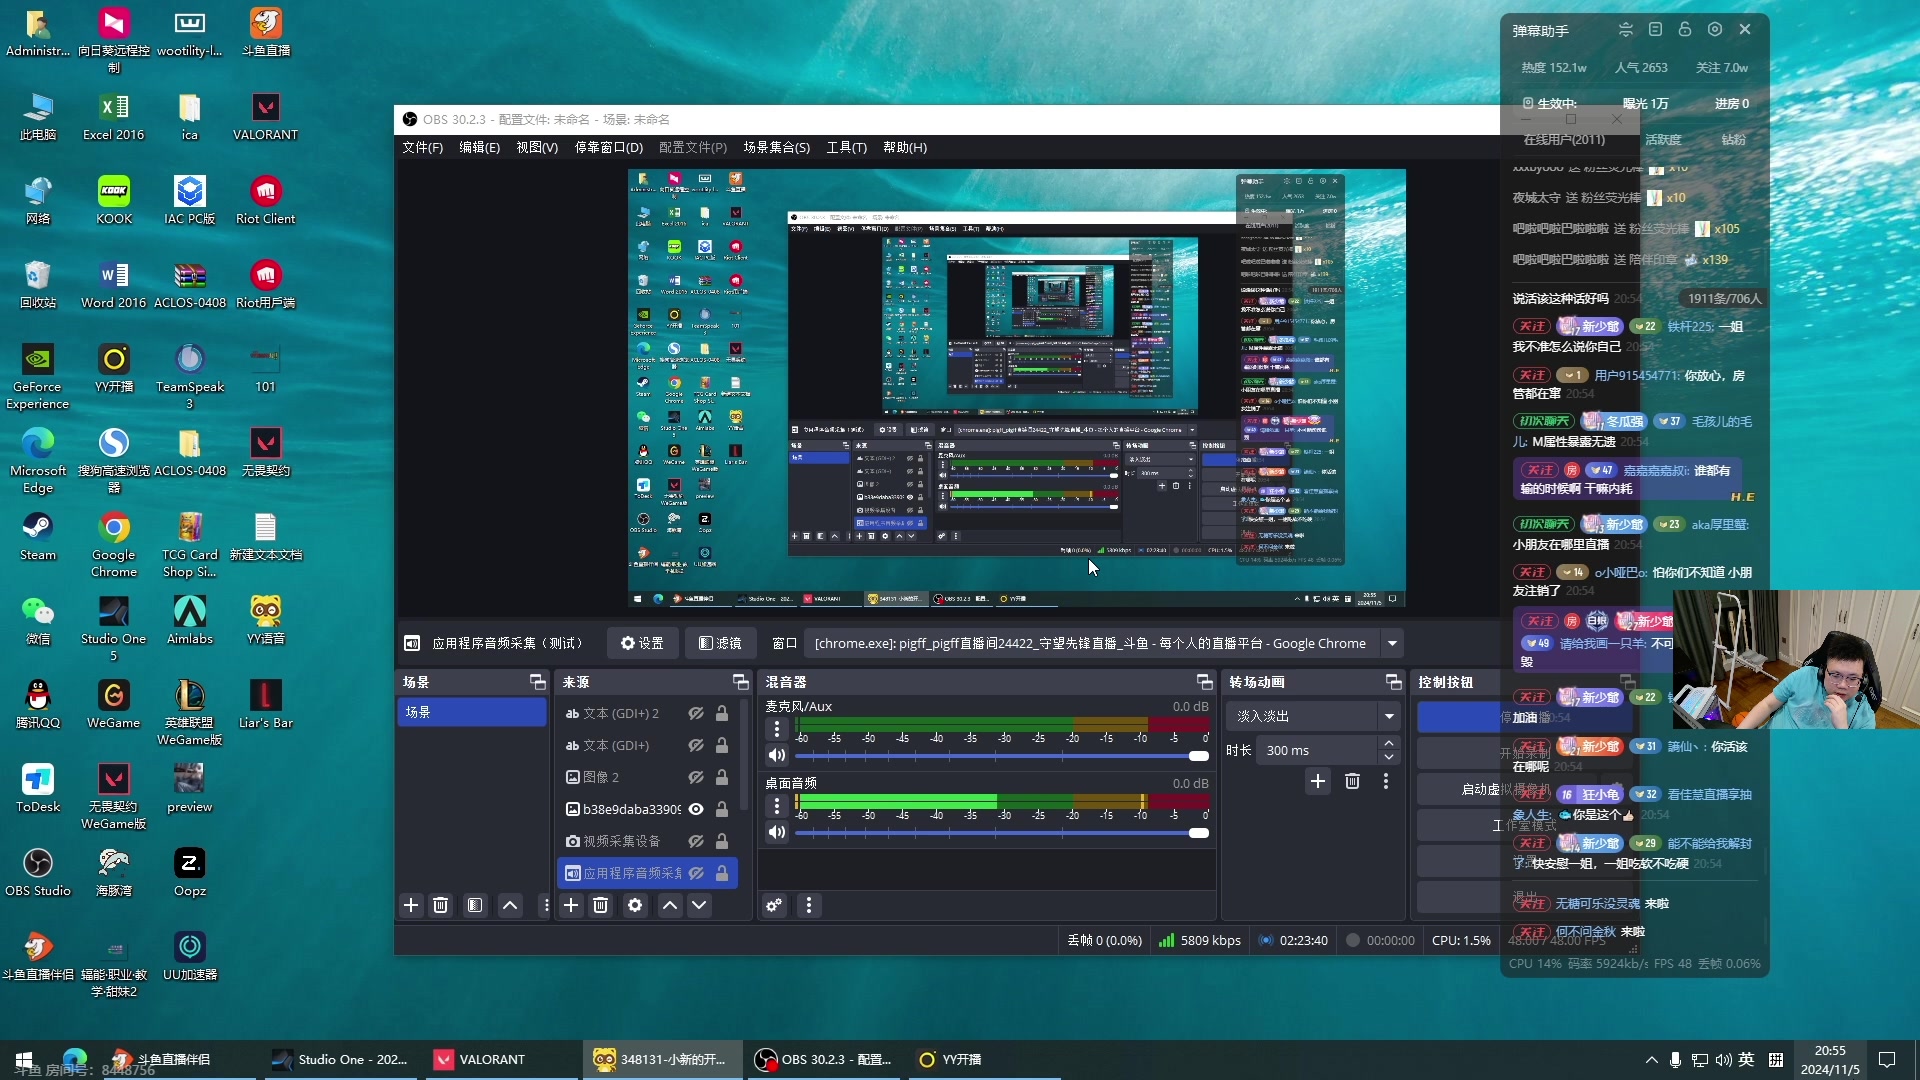1920x1080 pixels.
Task: Add a new scene with the plus icon
Action: tap(411, 906)
